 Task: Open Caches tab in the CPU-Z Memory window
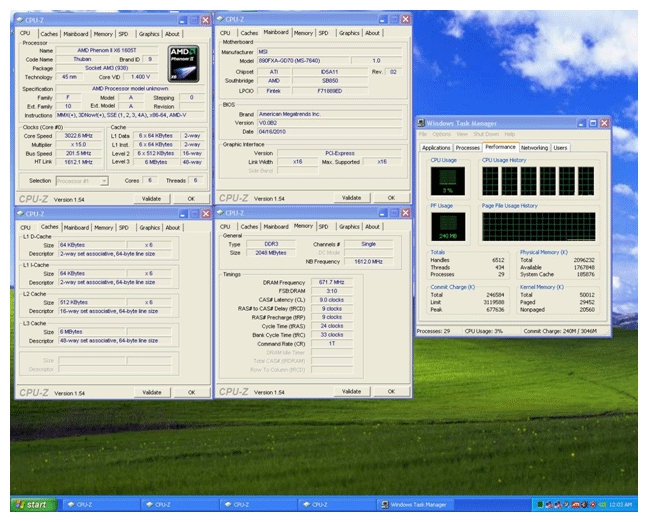(249, 226)
